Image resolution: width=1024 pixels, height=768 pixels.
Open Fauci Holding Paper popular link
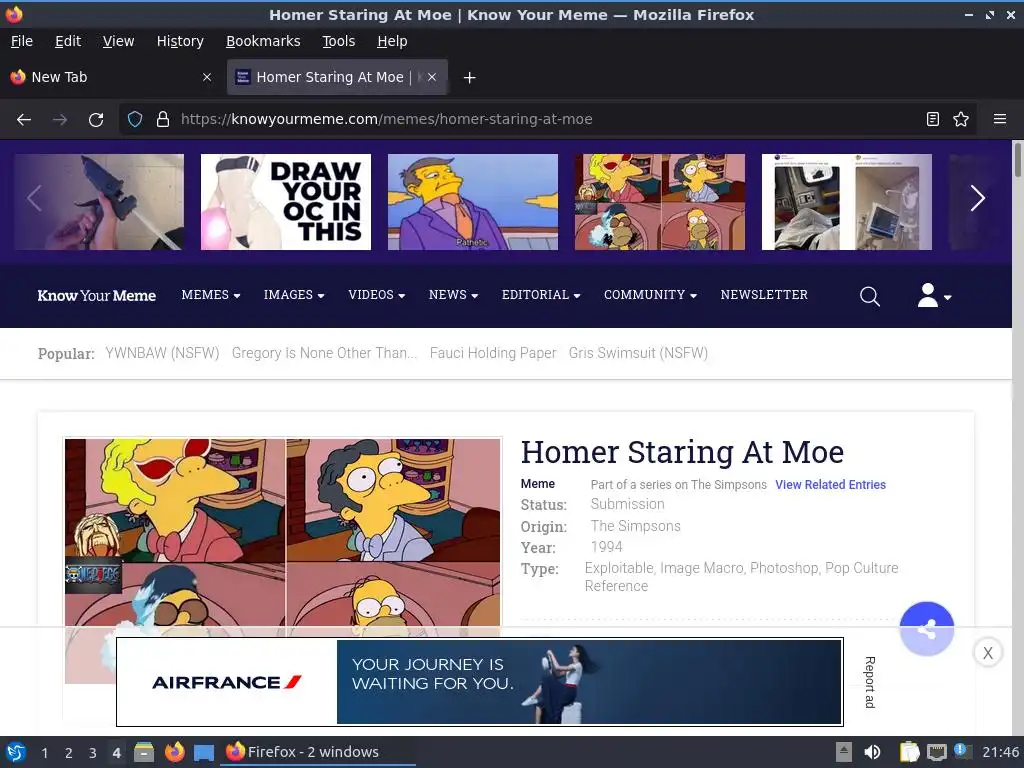pyautogui.click(x=493, y=353)
